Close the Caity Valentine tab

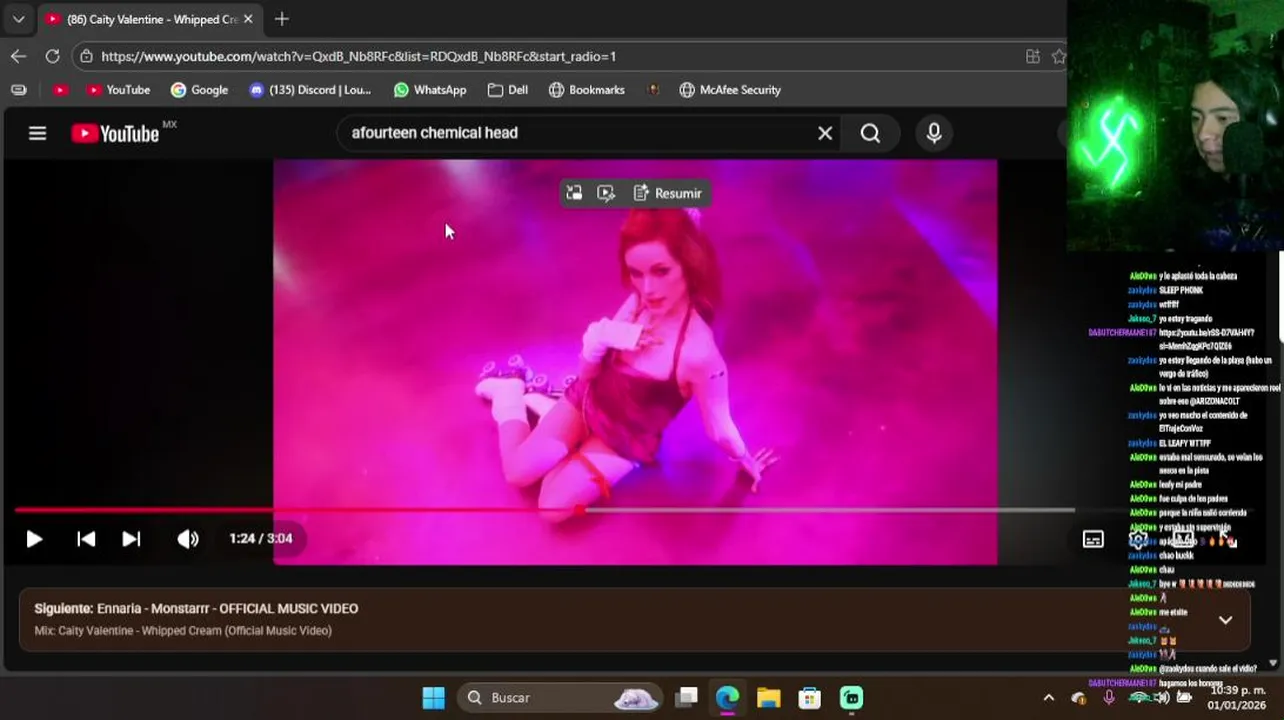coord(248,19)
